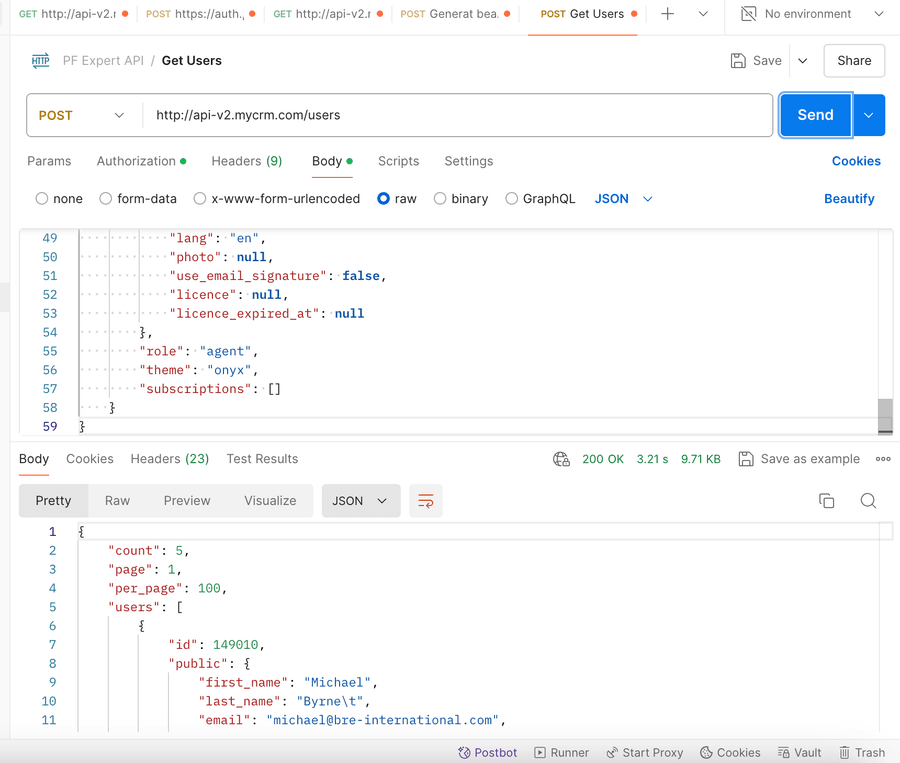900x763 pixels.
Task: Open the network globe icon information
Action: pyautogui.click(x=561, y=459)
